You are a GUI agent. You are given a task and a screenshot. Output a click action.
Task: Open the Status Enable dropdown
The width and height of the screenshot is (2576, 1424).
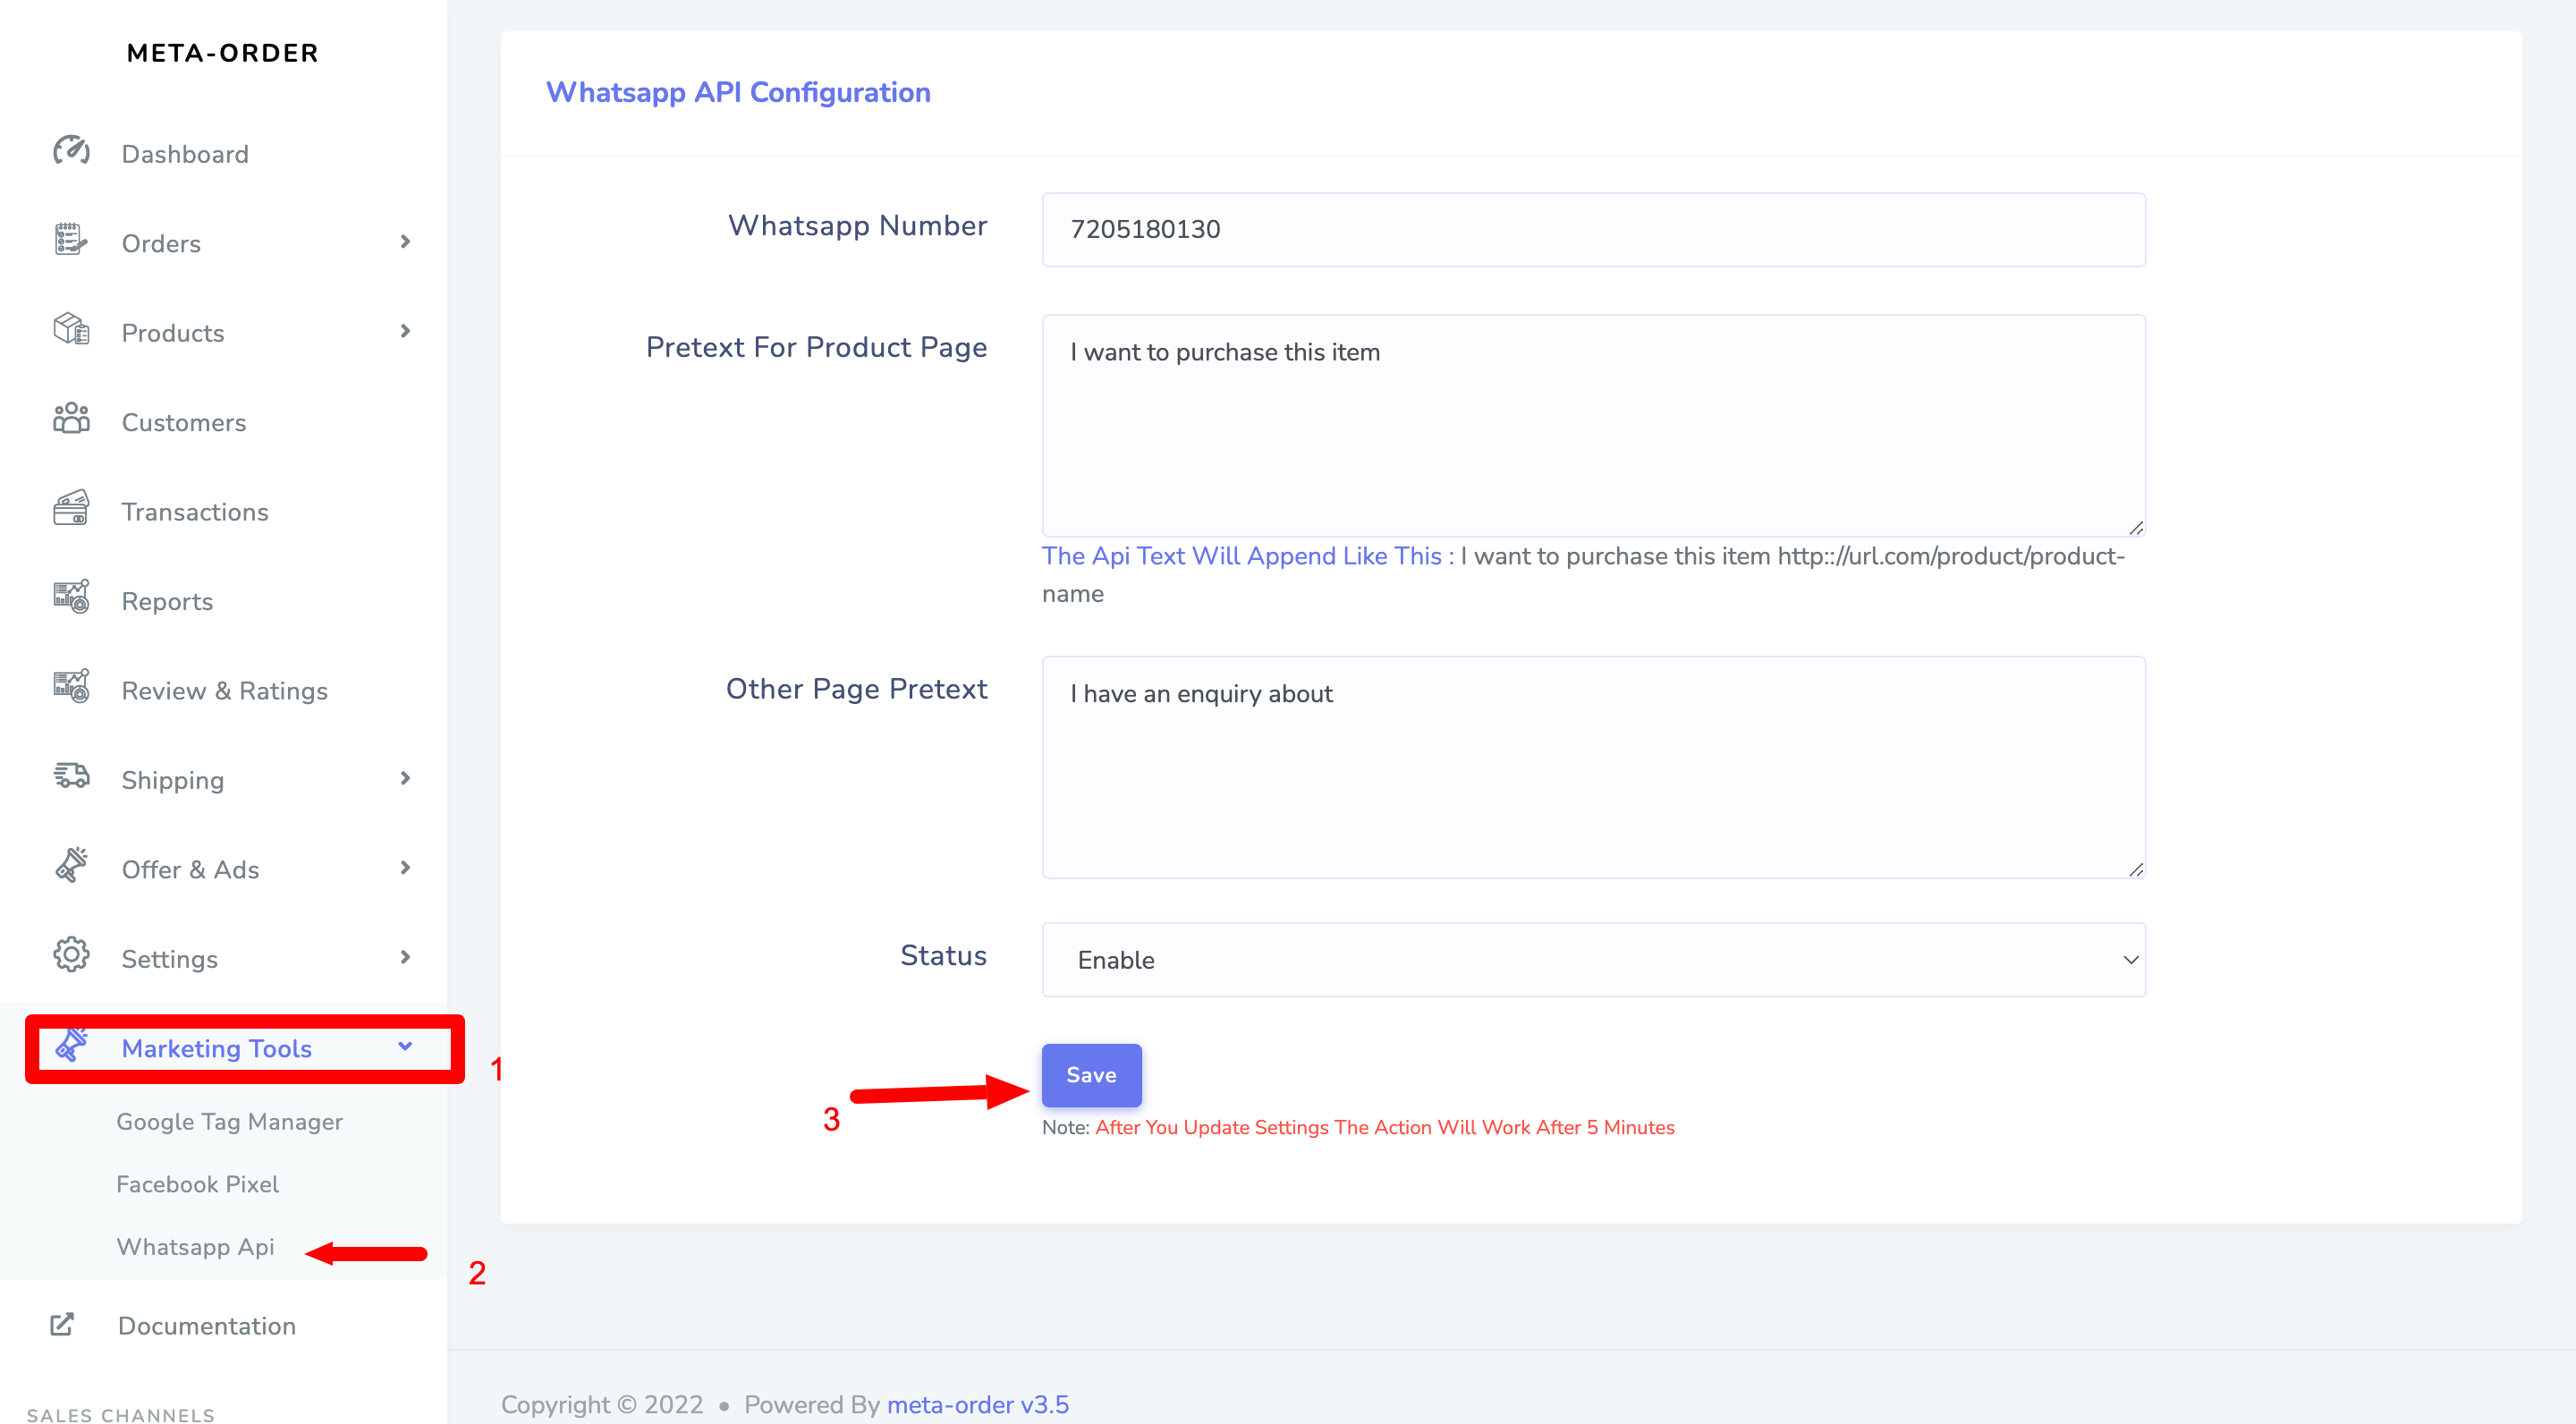point(1593,959)
